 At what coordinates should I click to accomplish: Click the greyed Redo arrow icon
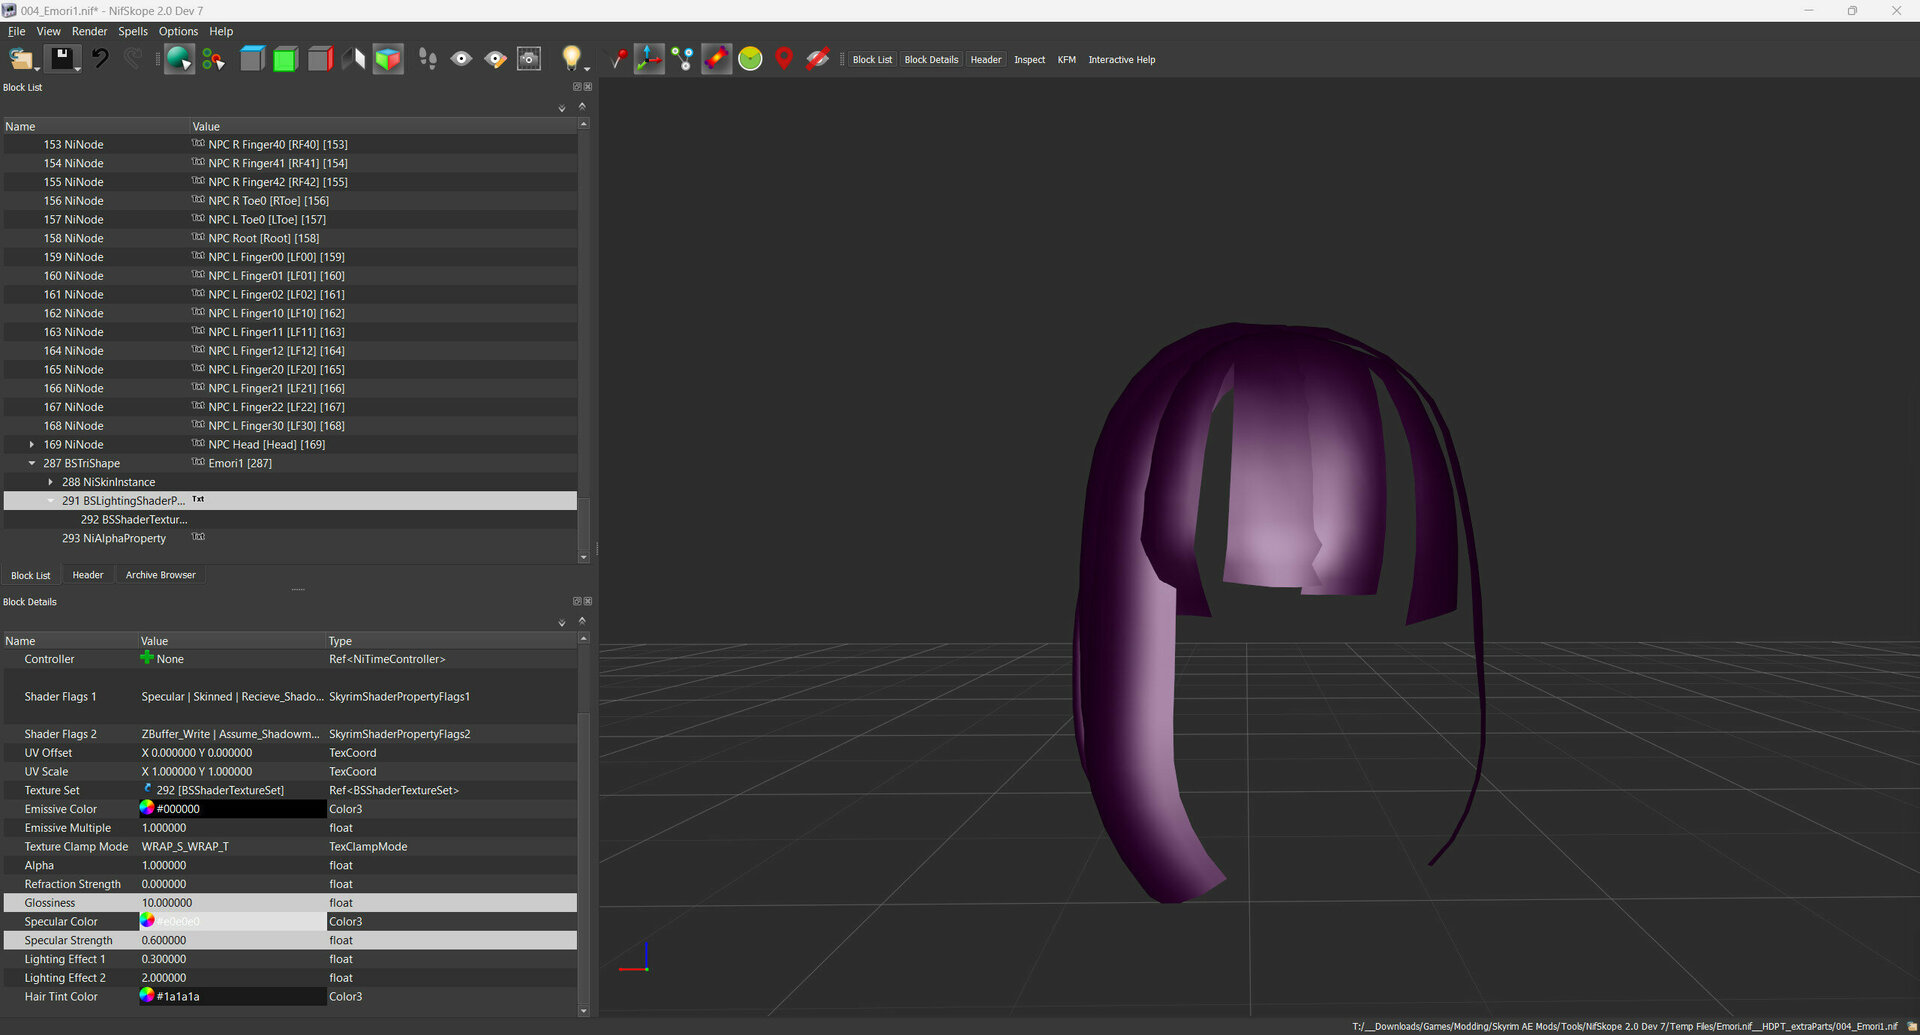(x=133, y=59)
